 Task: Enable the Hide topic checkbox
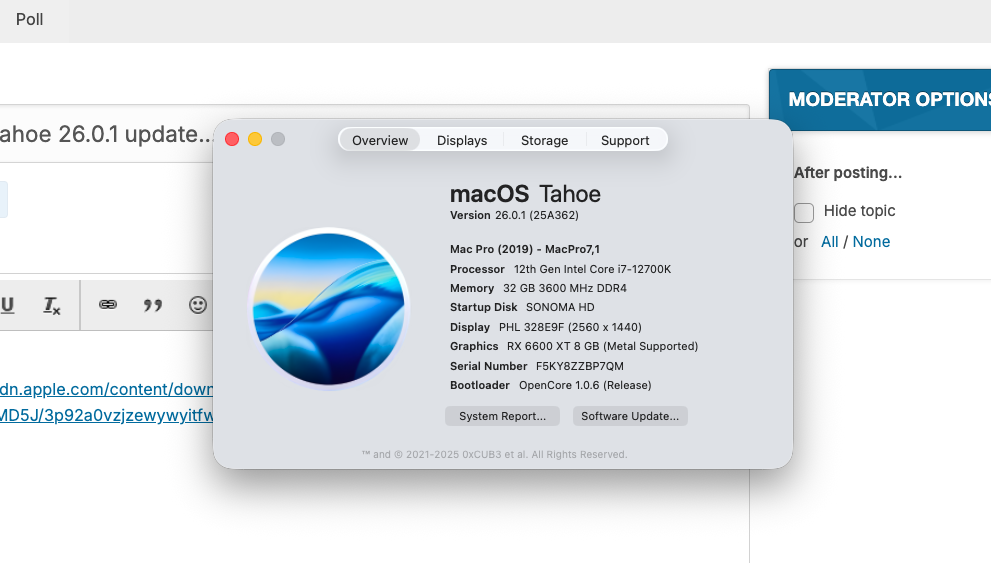point(804,212)
